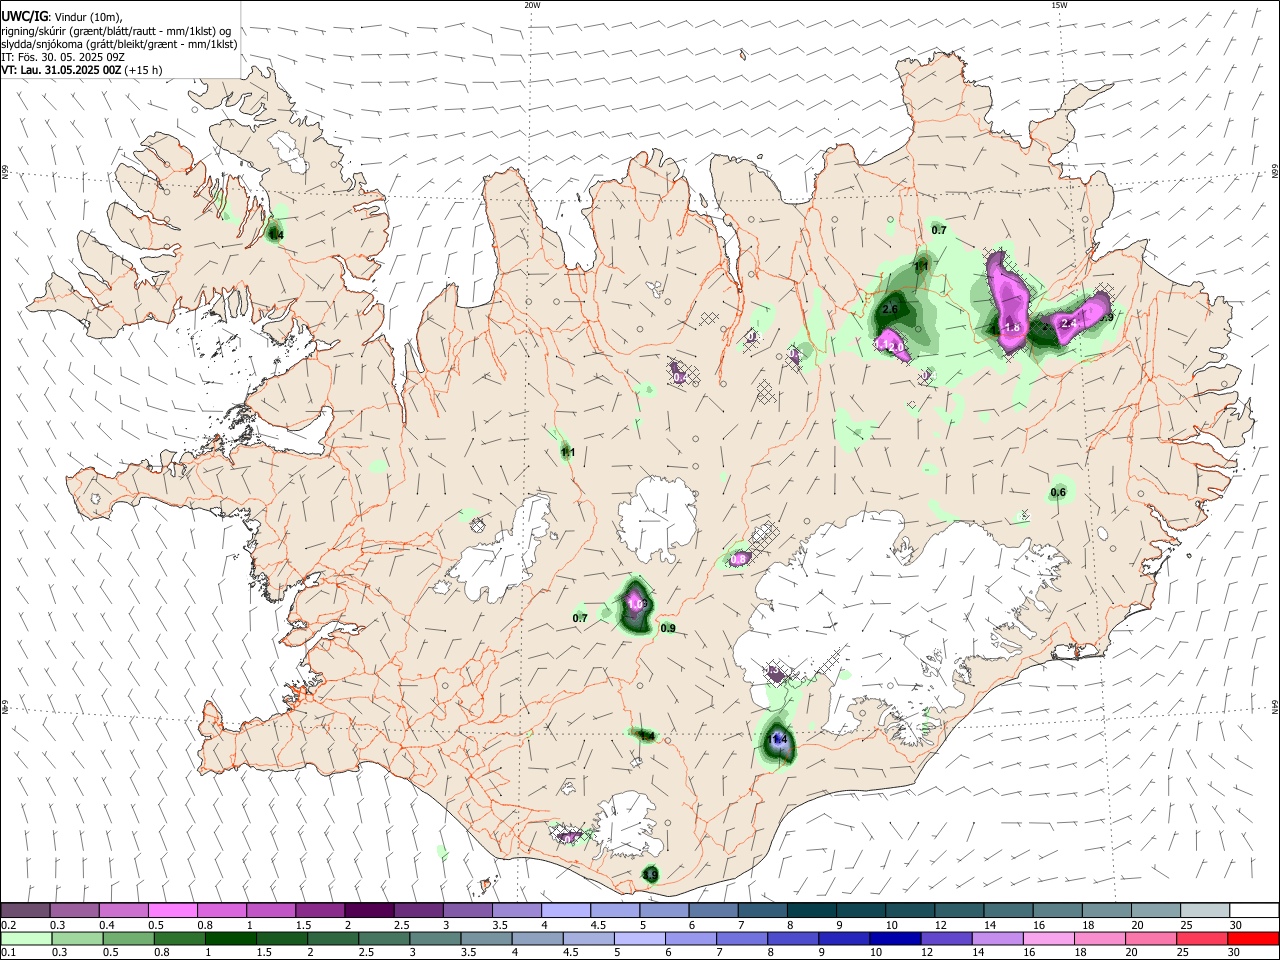This screenshot has height=960, width=1280.
Task: Pick the 1.5–2 purple snow legend swatch
Action: click(320, 911)
